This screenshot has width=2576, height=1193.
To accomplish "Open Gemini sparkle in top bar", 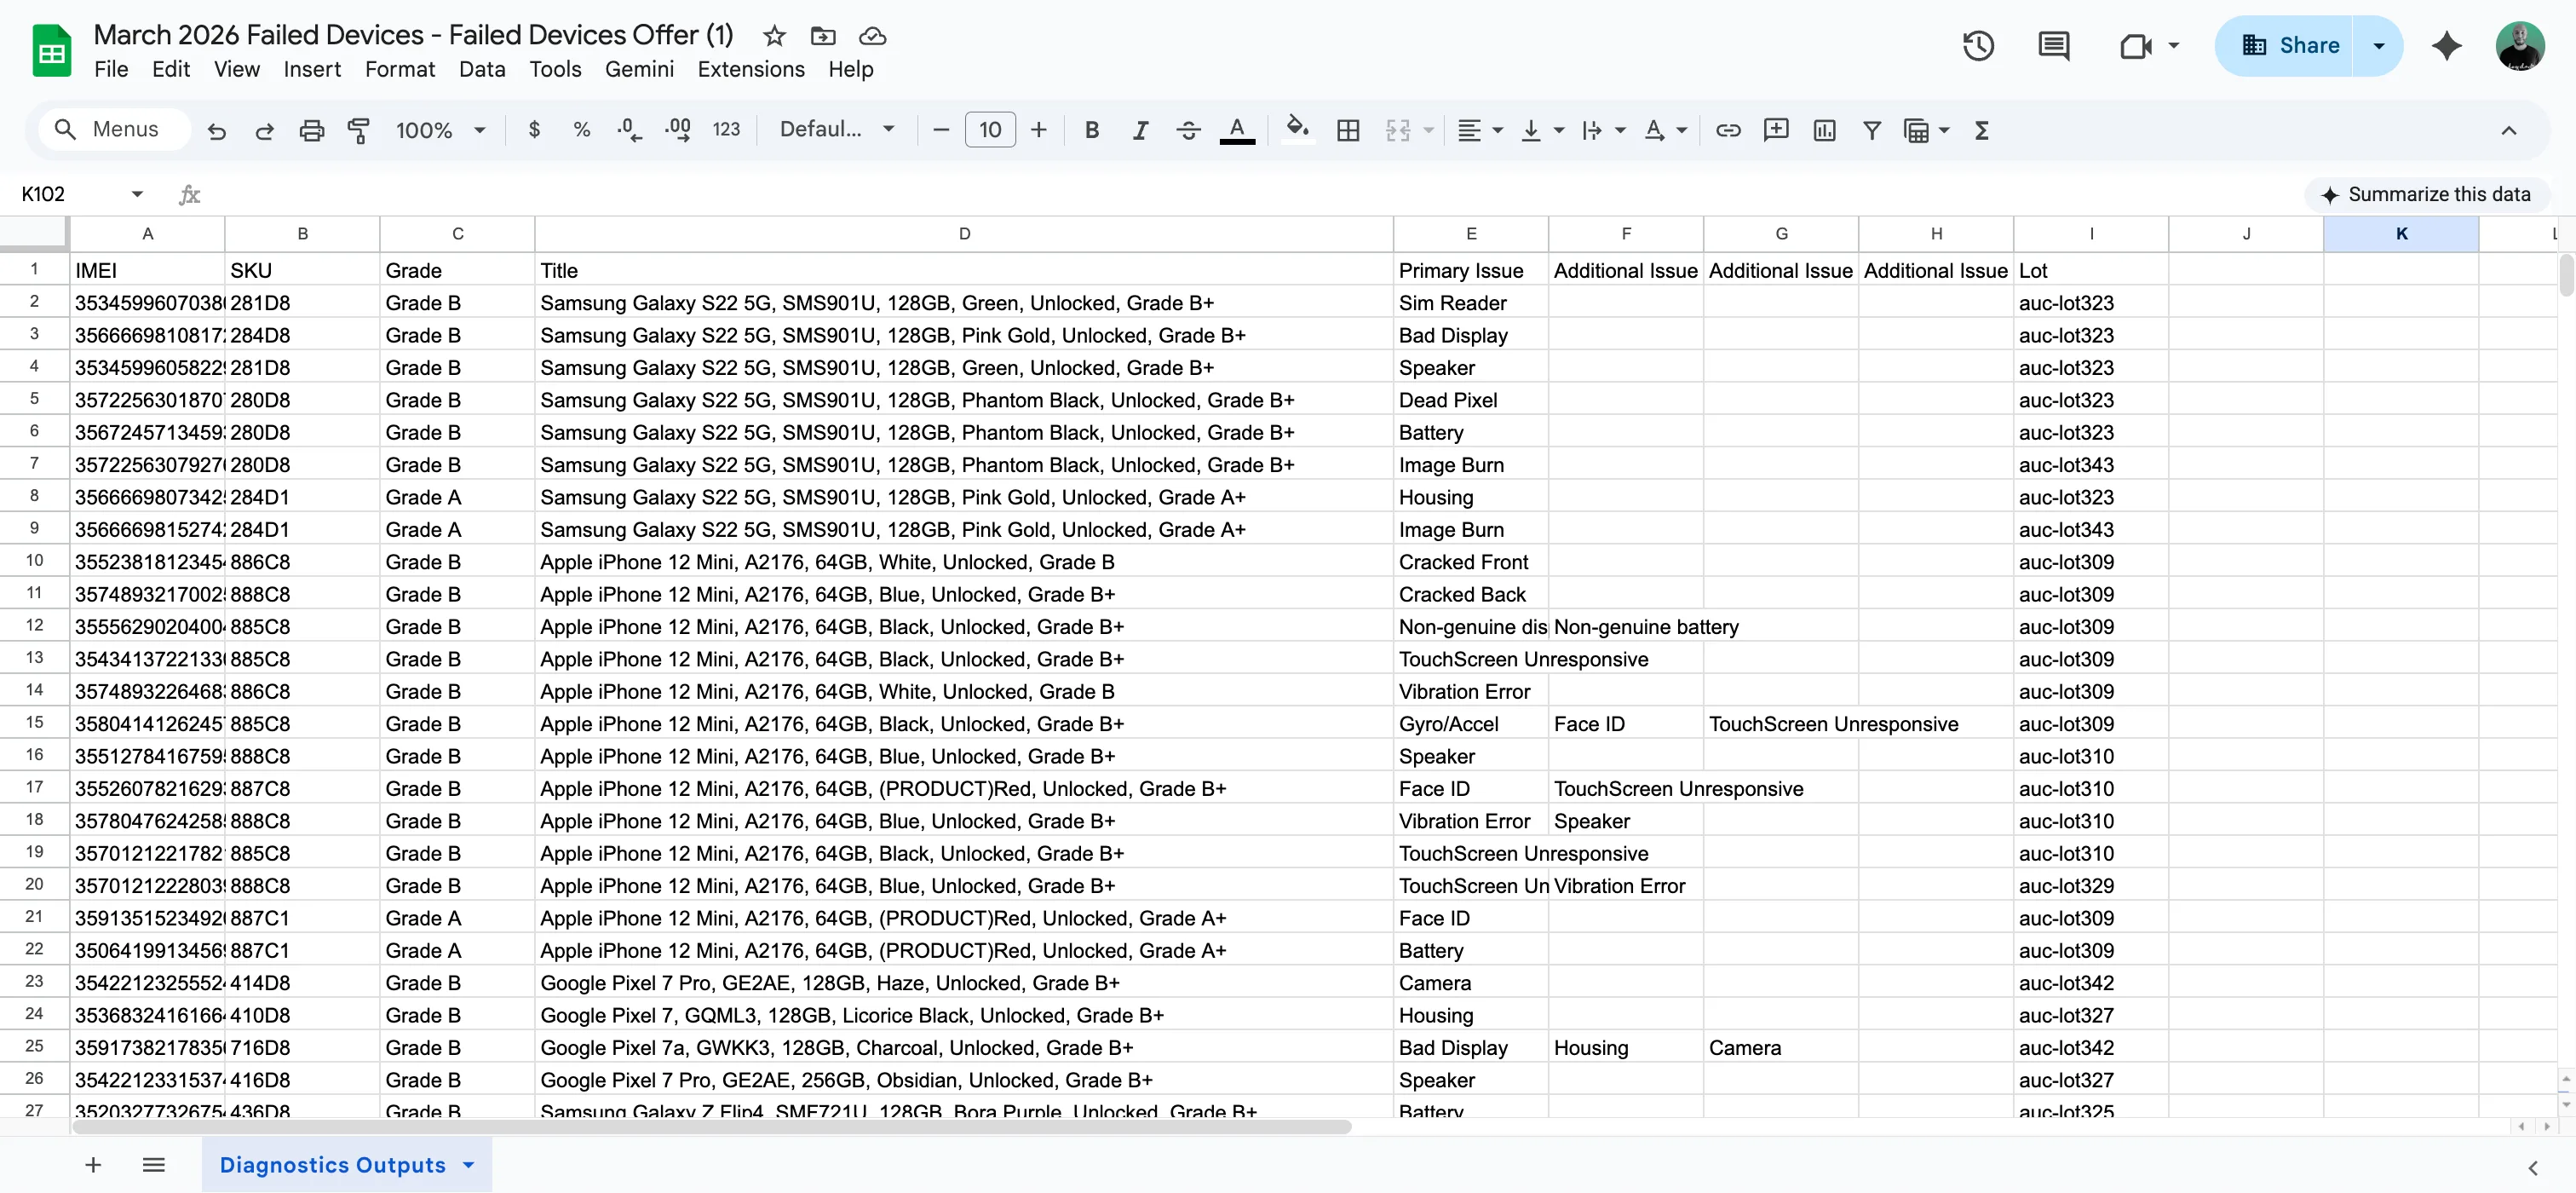I will pos(2446,46).
